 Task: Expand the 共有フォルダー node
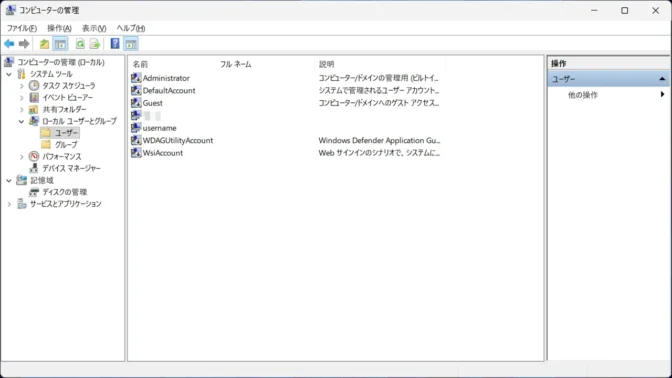tap(21, 110)
